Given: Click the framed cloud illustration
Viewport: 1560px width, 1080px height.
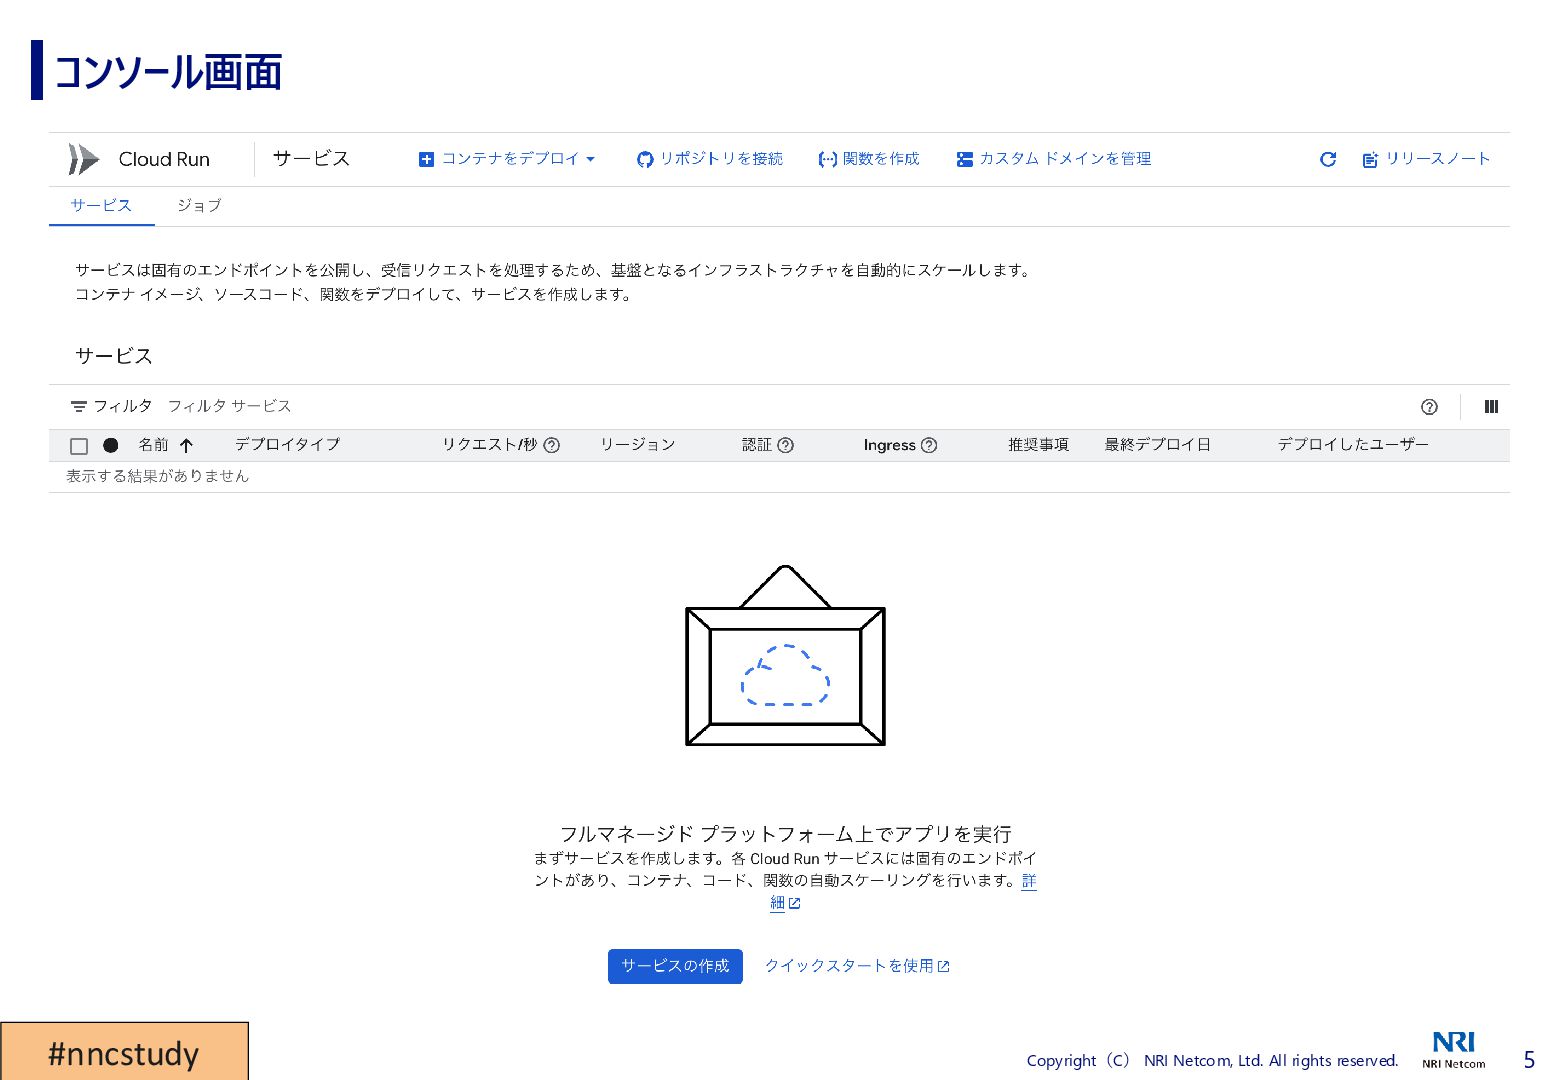Looking at the screenshot, I should [x=785, y=656].
